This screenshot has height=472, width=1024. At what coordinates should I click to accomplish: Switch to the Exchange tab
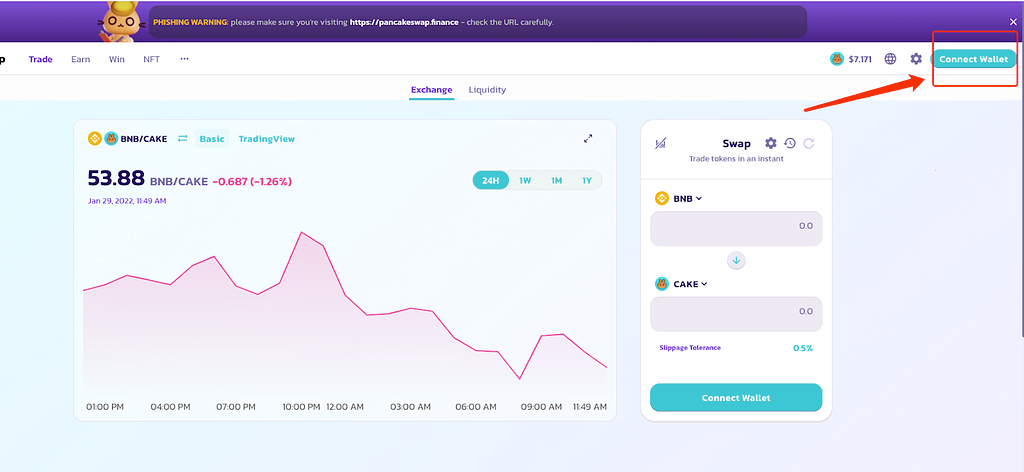432,90
